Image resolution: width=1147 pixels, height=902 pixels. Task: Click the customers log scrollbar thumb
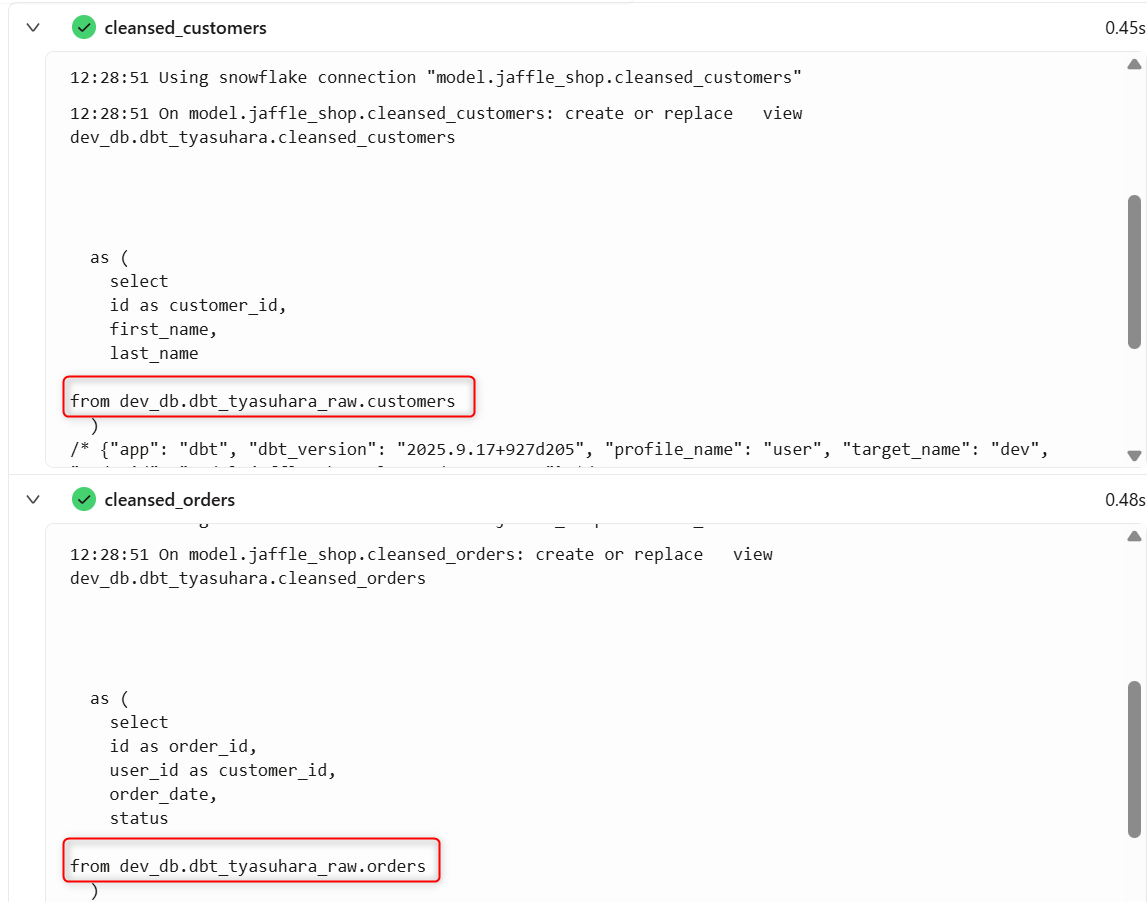pyautogui.click(x=1135, y=271)
